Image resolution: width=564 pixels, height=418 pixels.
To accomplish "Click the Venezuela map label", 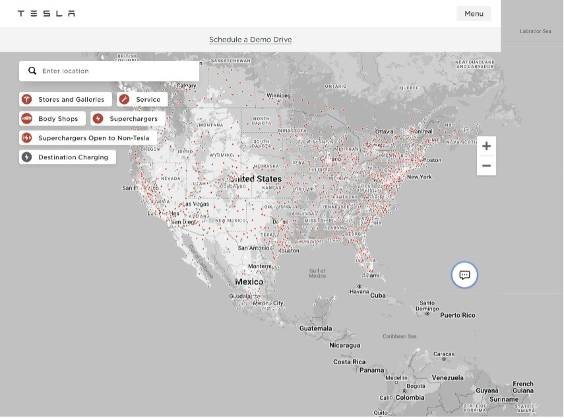I will point(447,378).
